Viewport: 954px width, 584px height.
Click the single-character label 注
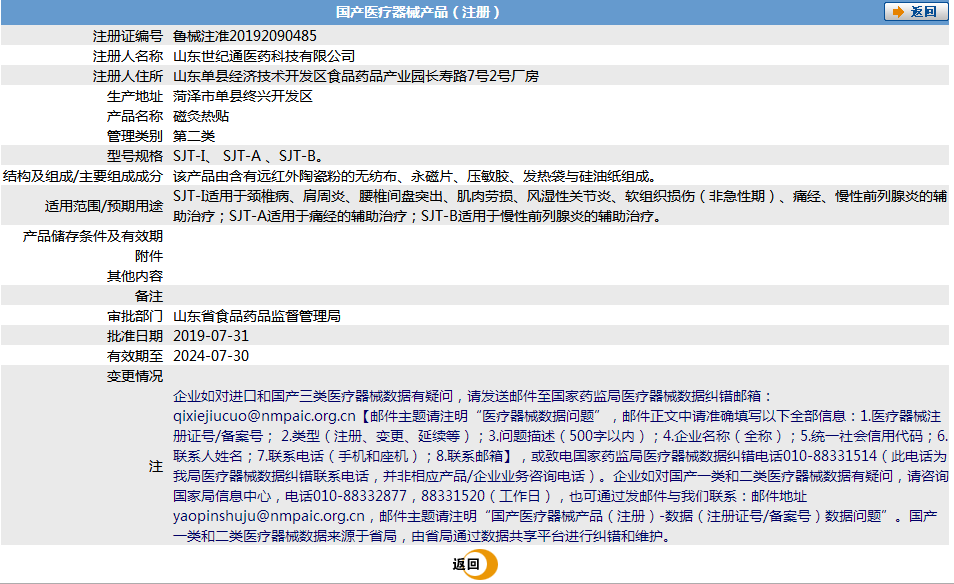(x=156, y=467)
